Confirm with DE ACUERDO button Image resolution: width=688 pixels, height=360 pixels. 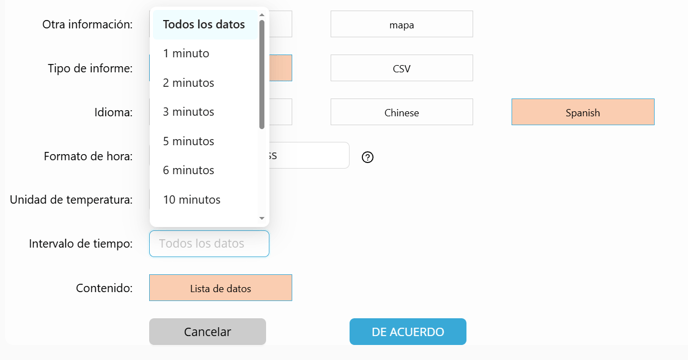pos(408,331)
